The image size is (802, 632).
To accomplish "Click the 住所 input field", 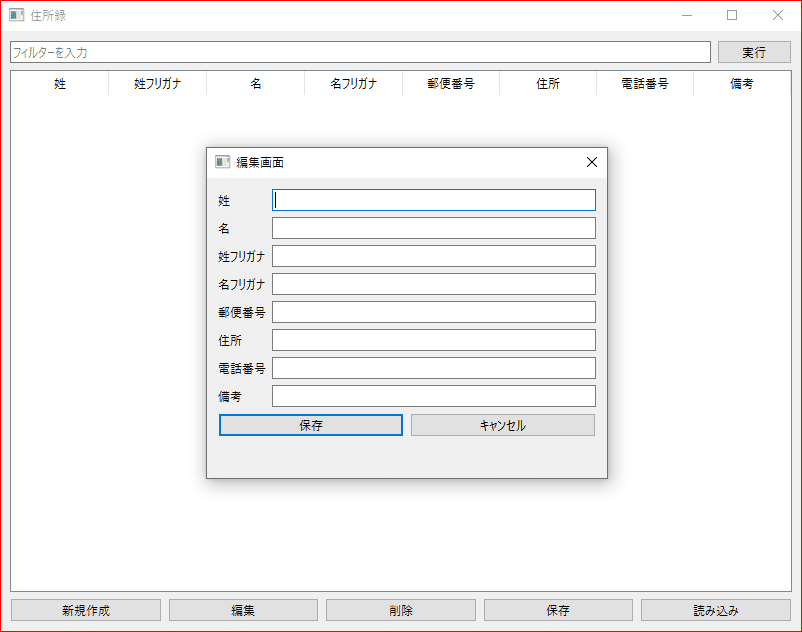I will click(x=434, y=340).
